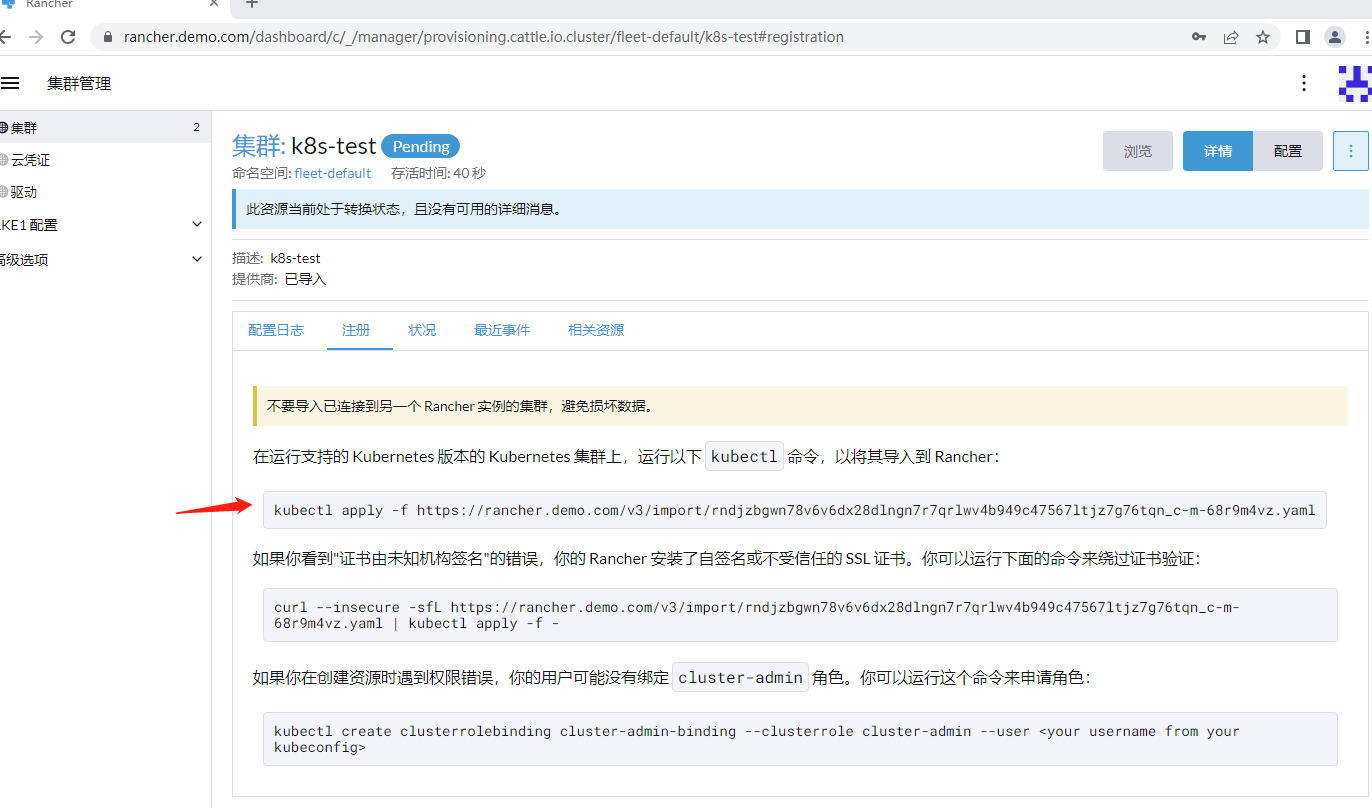Switch to the 状况 tab
This screenshot has height=808, width=1372.
422,330
